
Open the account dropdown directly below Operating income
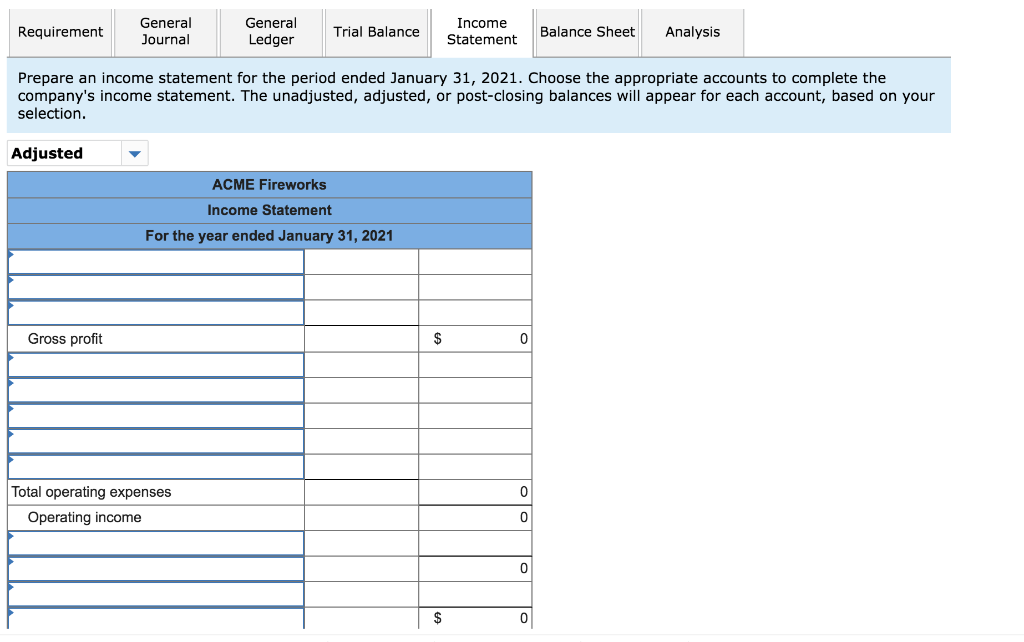(x=156, y=543)
